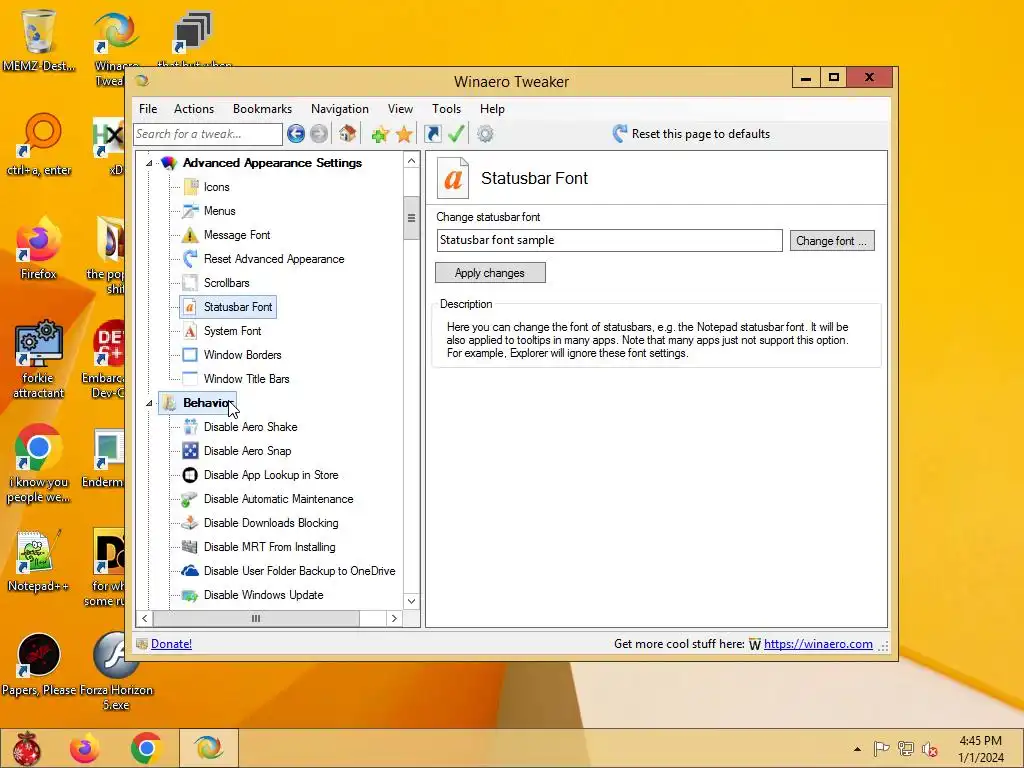Click the OneDrive cloud icon in tree

tap(190, 571)
